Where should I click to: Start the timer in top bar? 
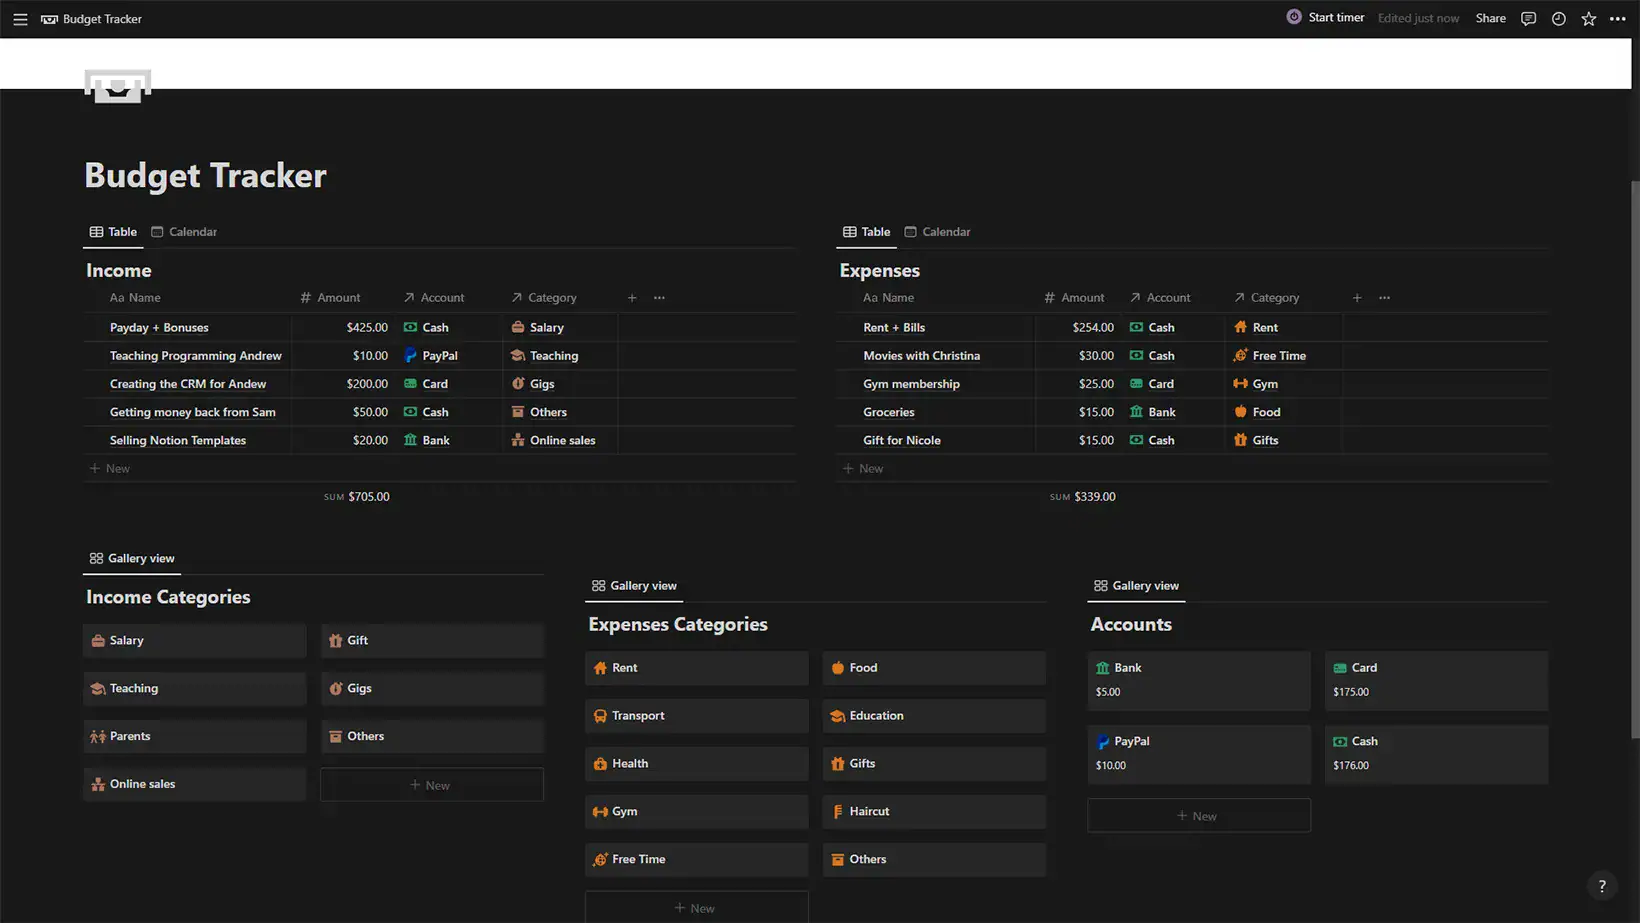pos(1325,18)
